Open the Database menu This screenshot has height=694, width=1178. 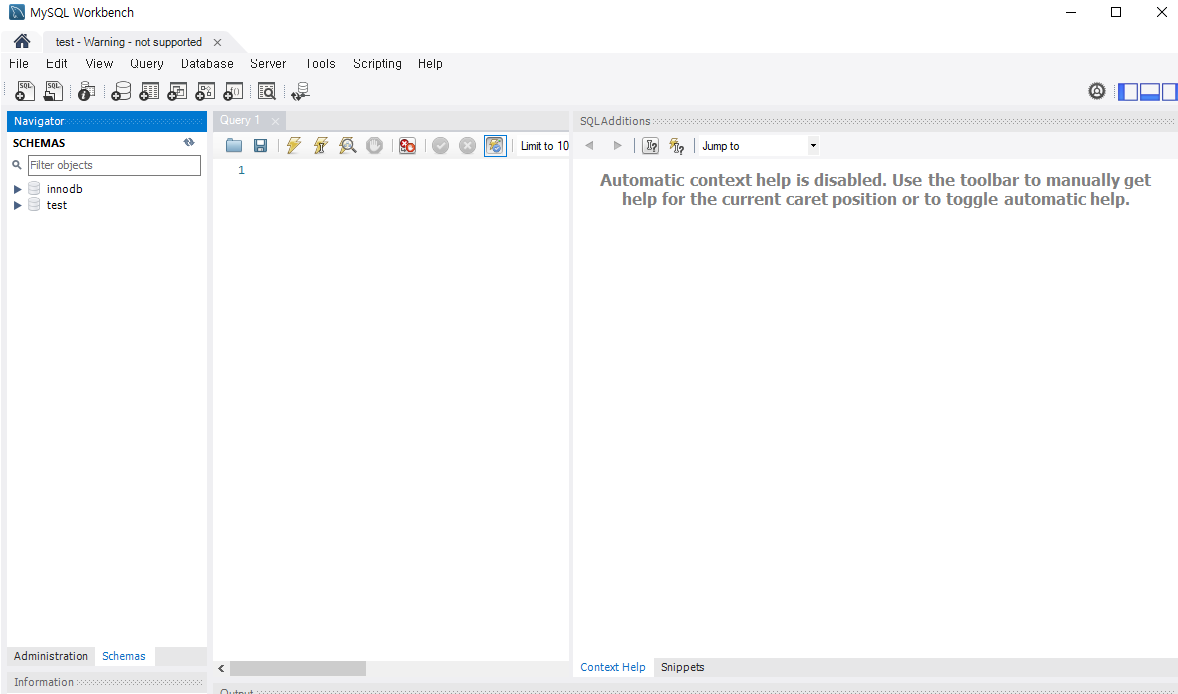(207, 64)
